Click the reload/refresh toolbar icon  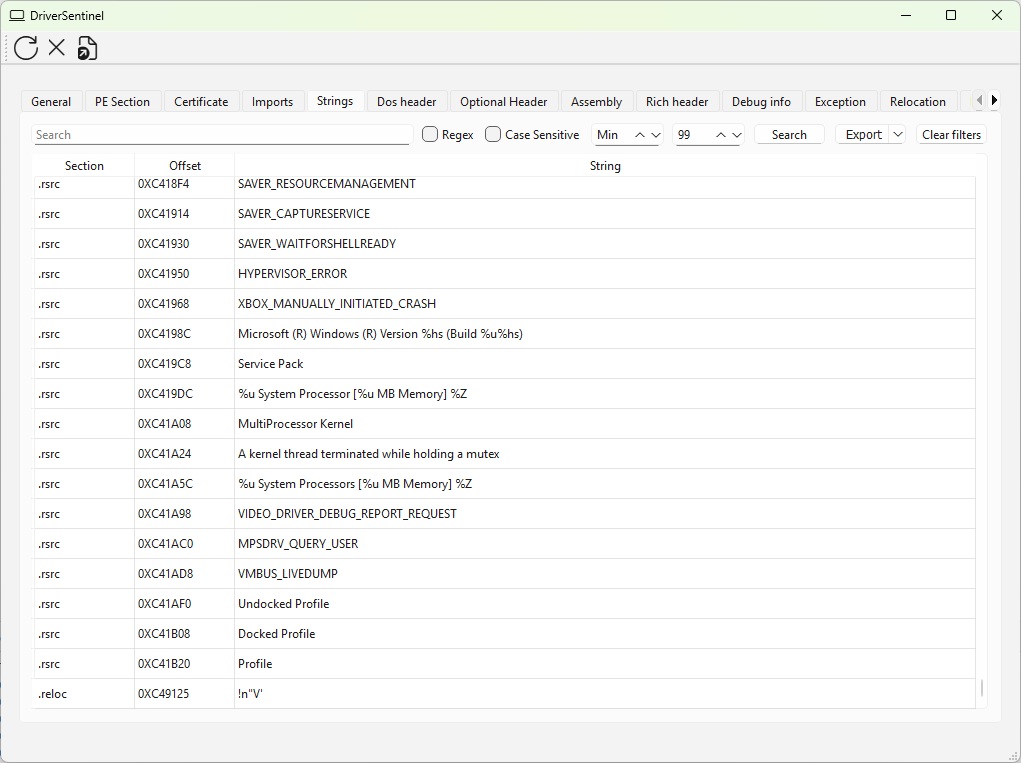(26, 47)
